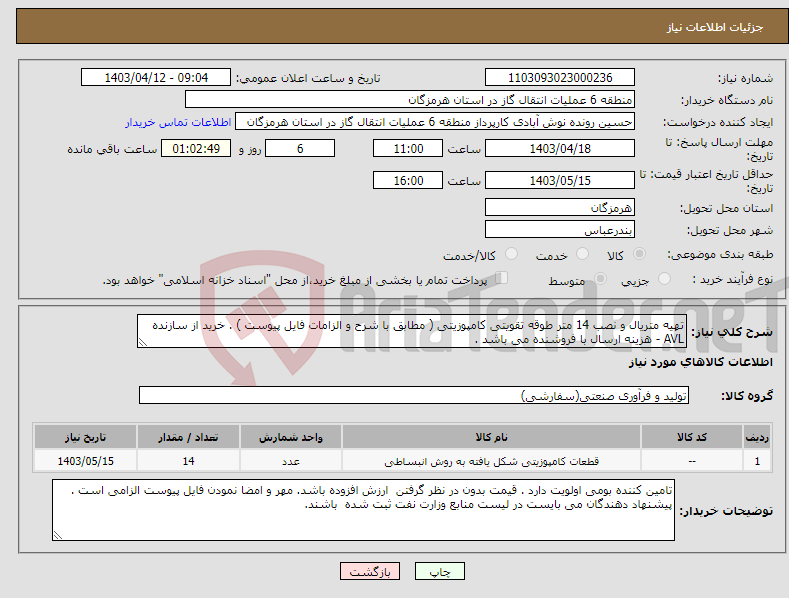Click the شرح کلی نیاز description textarea
The height and width of the screenshot is (598, 789).
[x=412, y=331]
